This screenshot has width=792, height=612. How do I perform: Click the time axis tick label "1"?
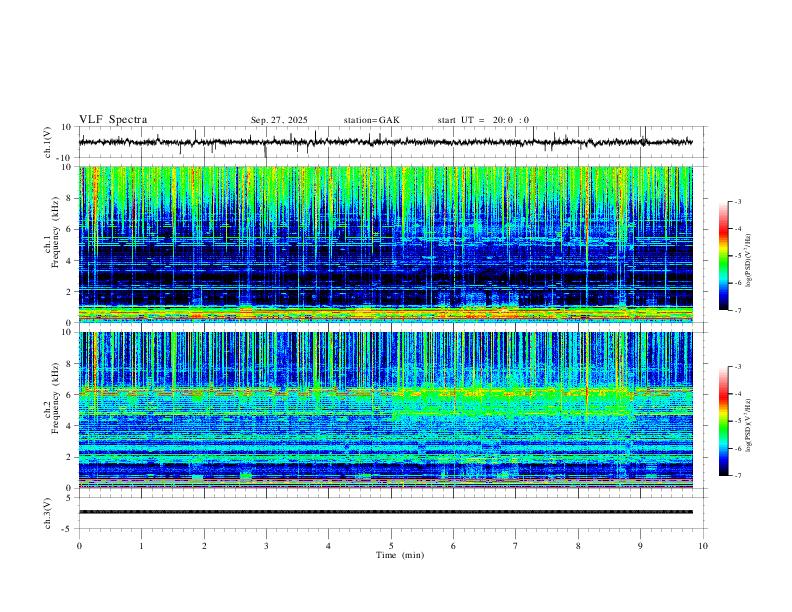pyautogui.click(x=141, y=546)
